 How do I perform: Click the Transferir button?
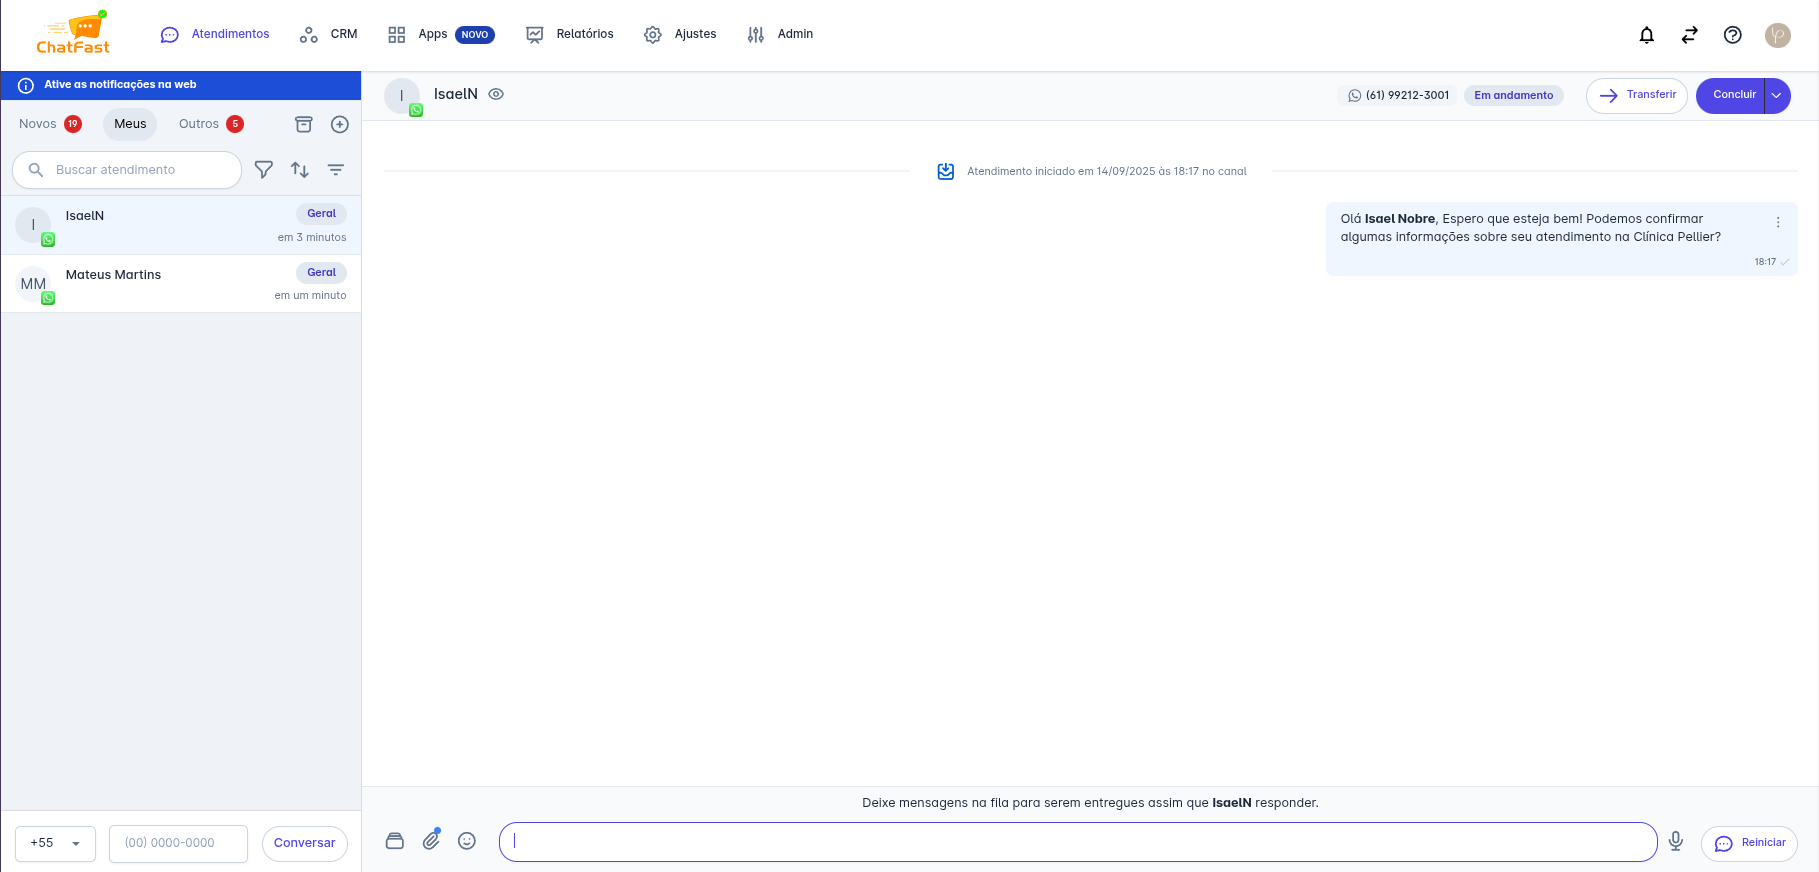click(1637, 96)
